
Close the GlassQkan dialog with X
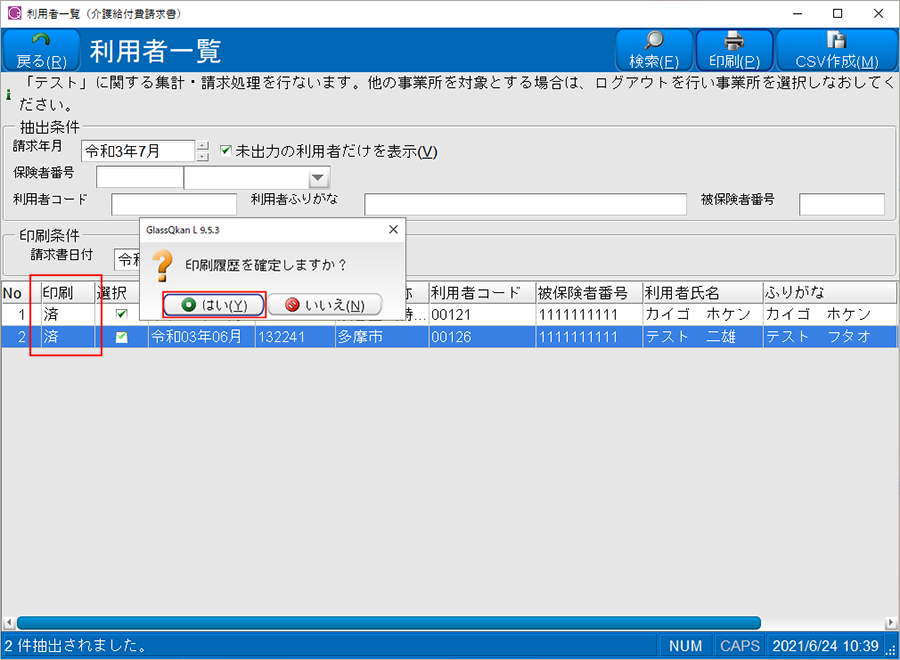(x=392, y=229)
